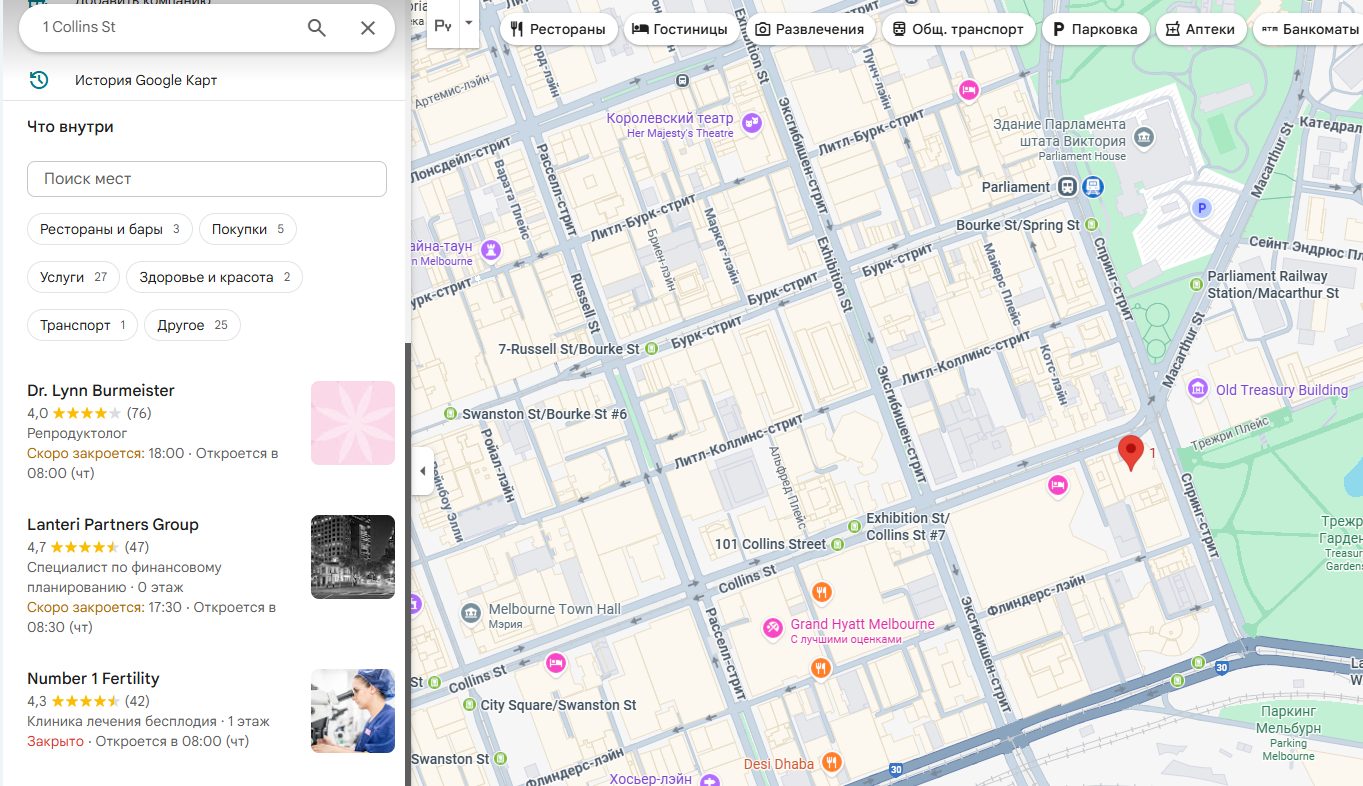The height and width of the screenshot is (786, 1363).
Task: Click the blue tram icon beside Parliament
Action: coord(1093,186)
